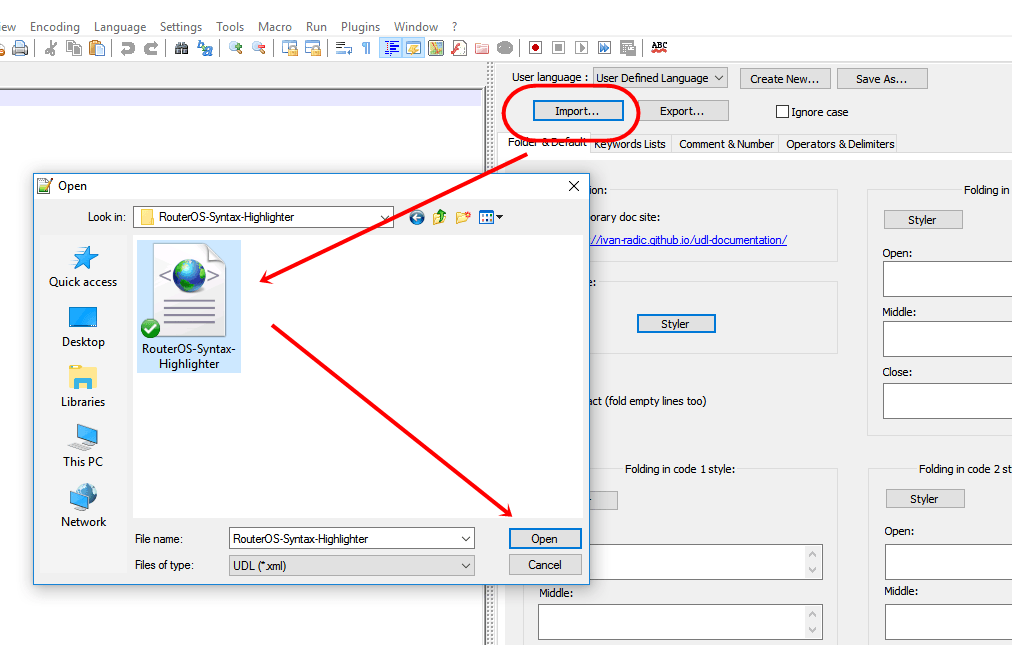
Task: Click the Create New... button
Action: click(x=784, y=79)
